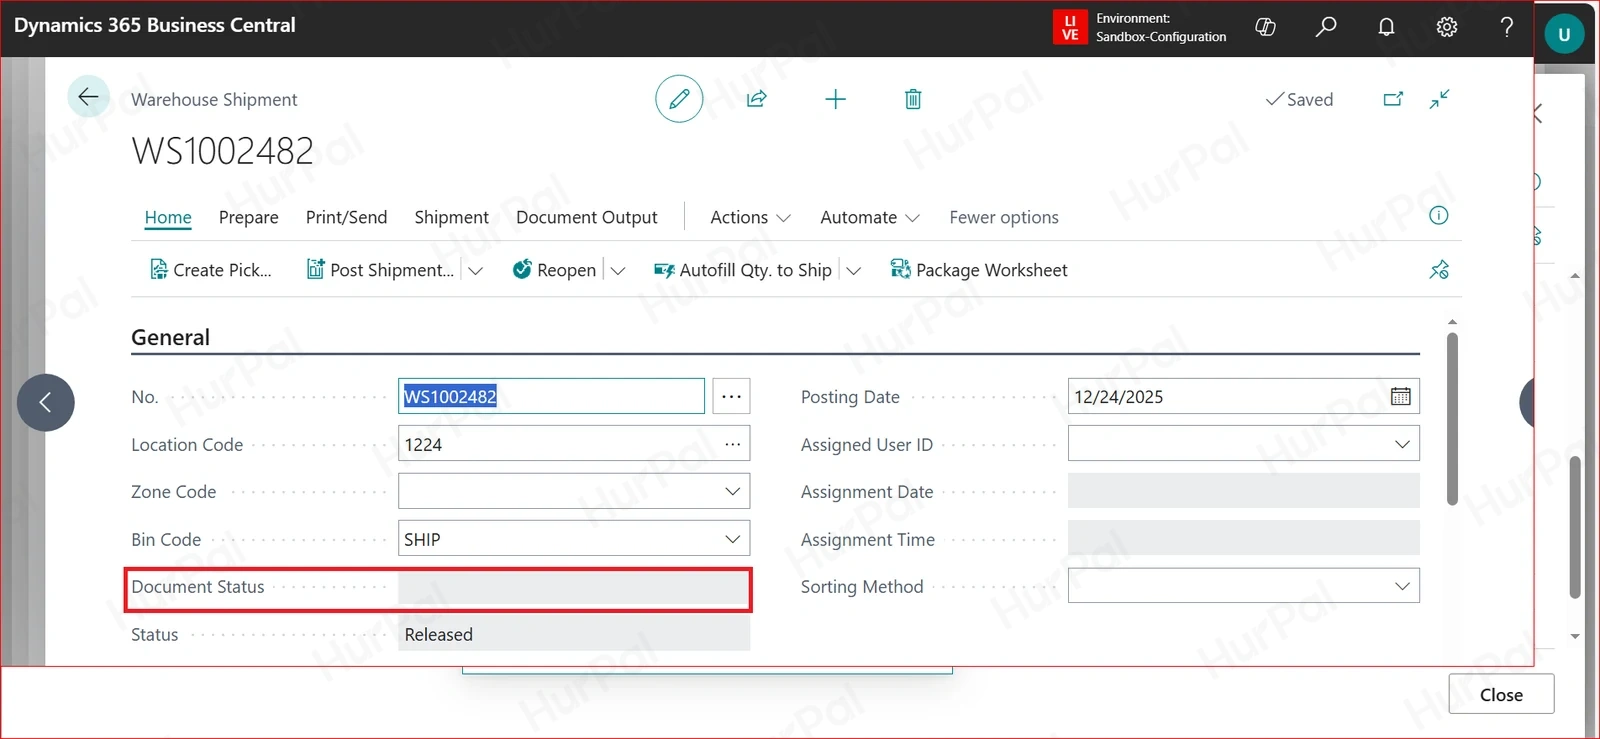
Task: Open Sorting Method dropdown
Action: coord(1402,586)
